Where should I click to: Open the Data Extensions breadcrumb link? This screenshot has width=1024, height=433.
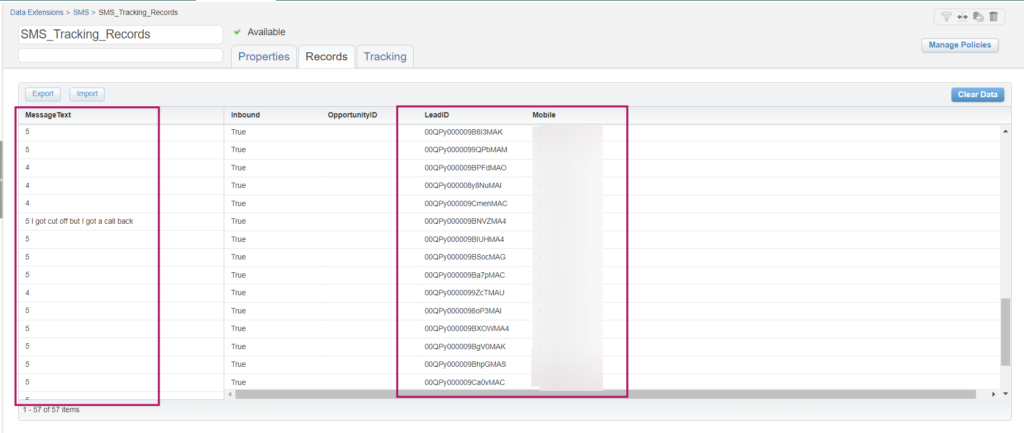pos(37,12)
